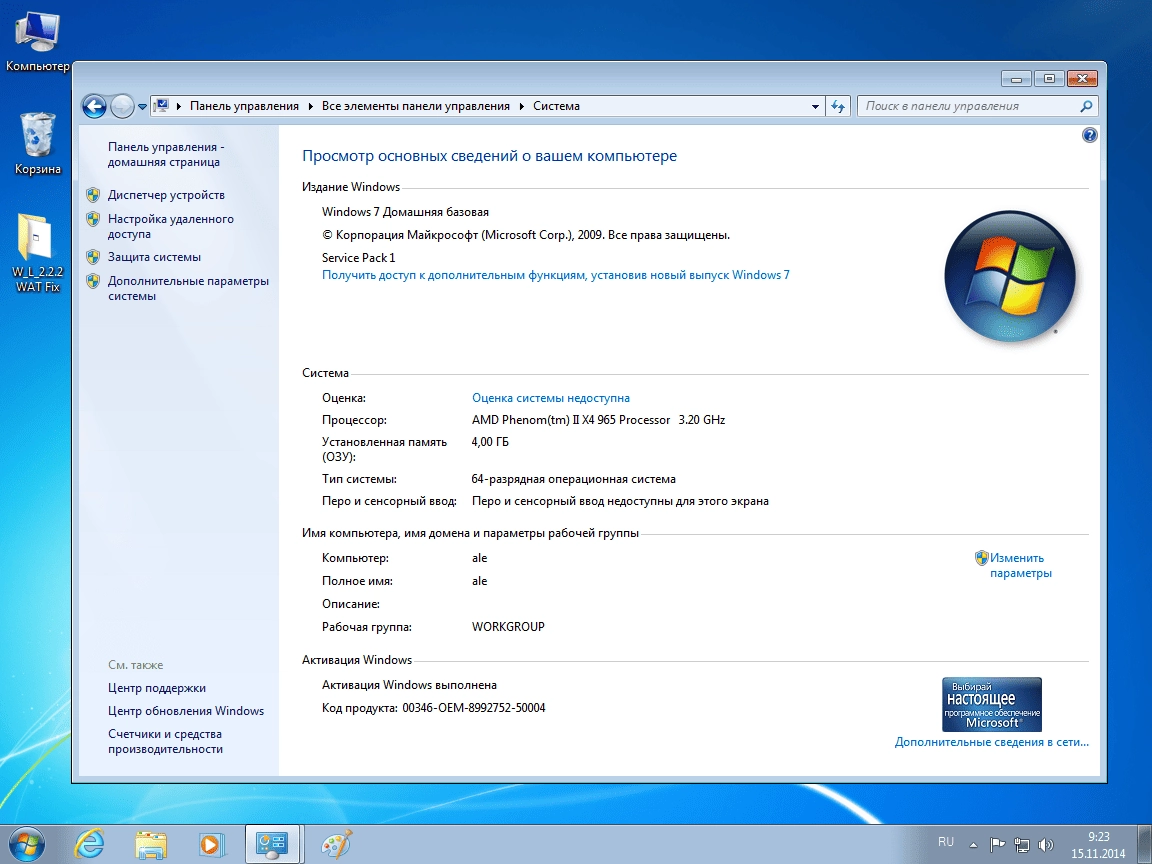This screenshot has height=864, width=1152.
Task: Click the Система breadcrumb
Action: 556,106
